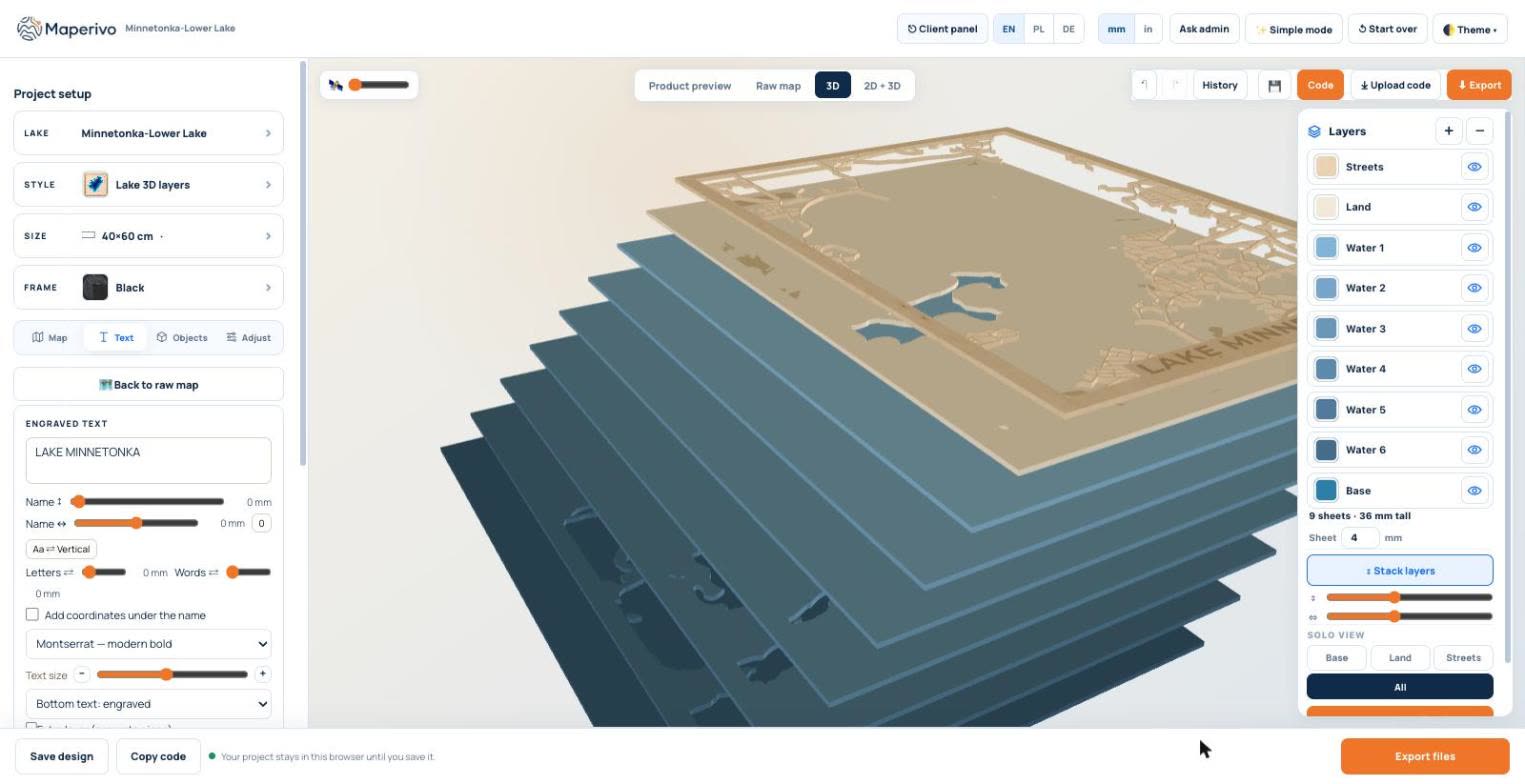Screen dimensions: 1525x784
Task: Switch to Product preview view
Action: [690, 85]
